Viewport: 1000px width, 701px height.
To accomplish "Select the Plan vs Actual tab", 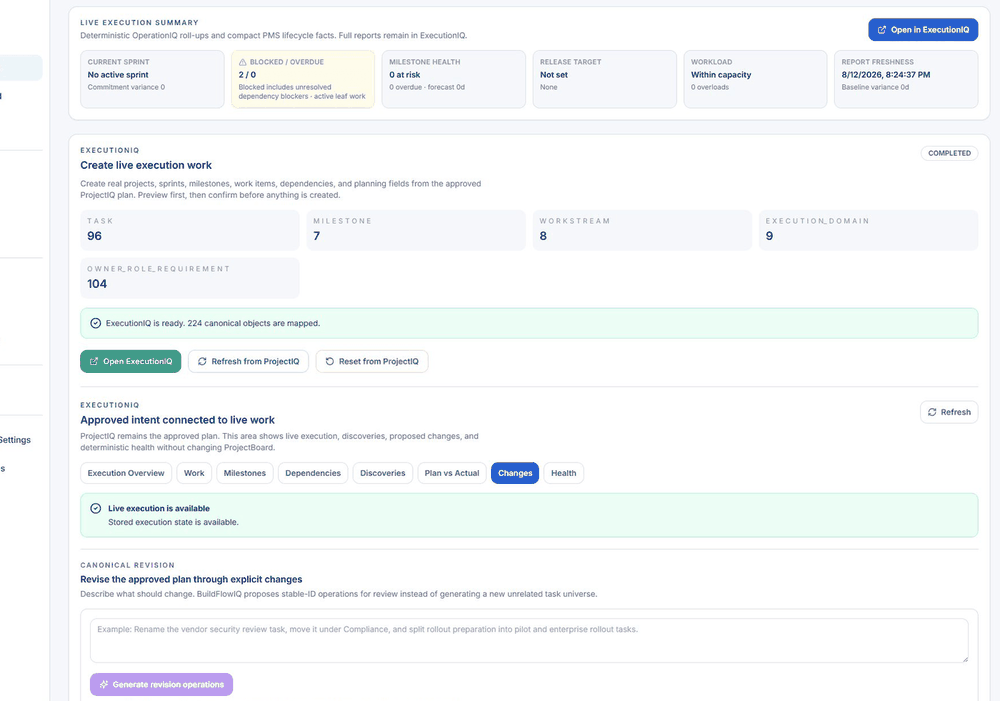I will [452, 473].
